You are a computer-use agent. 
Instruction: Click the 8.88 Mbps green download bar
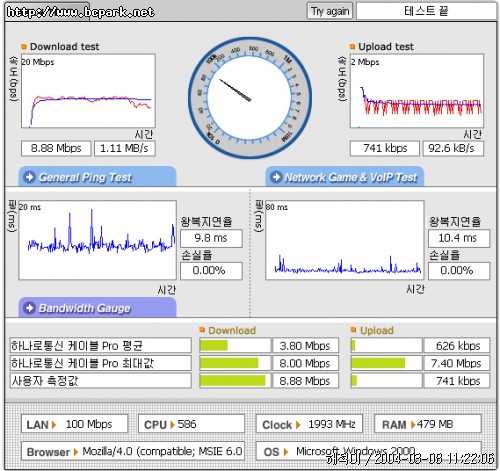233,380
